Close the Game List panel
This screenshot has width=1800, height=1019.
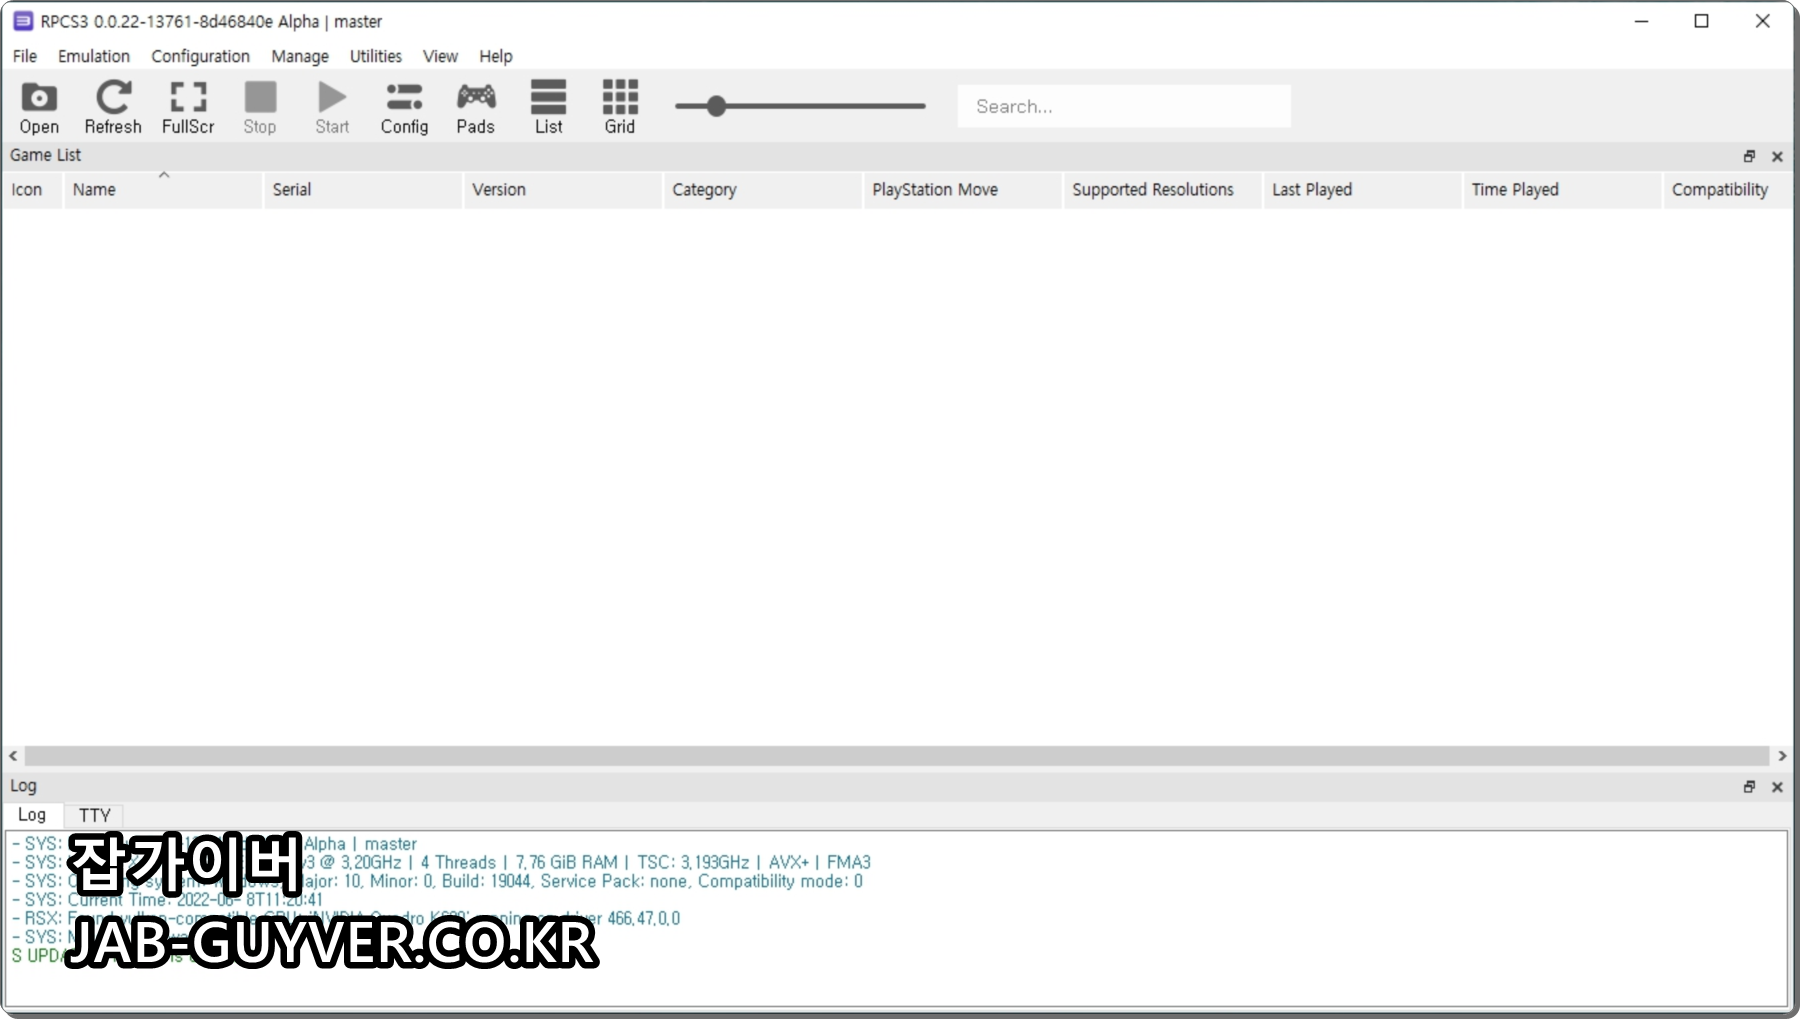click(x=1777, y=156)
